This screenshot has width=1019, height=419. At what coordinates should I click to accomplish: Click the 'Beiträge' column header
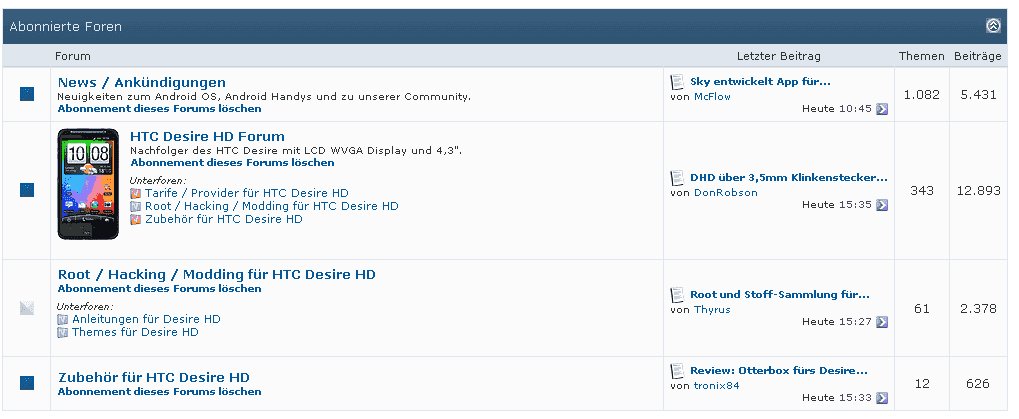point(977,56)
